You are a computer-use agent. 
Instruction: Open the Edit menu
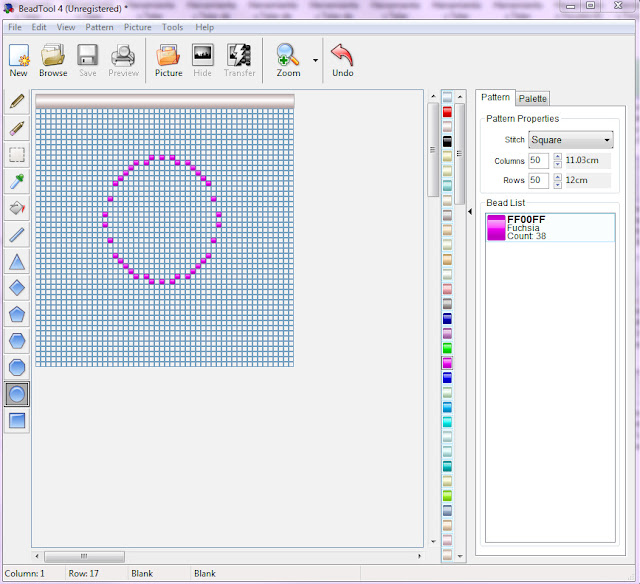pos(39,27)
